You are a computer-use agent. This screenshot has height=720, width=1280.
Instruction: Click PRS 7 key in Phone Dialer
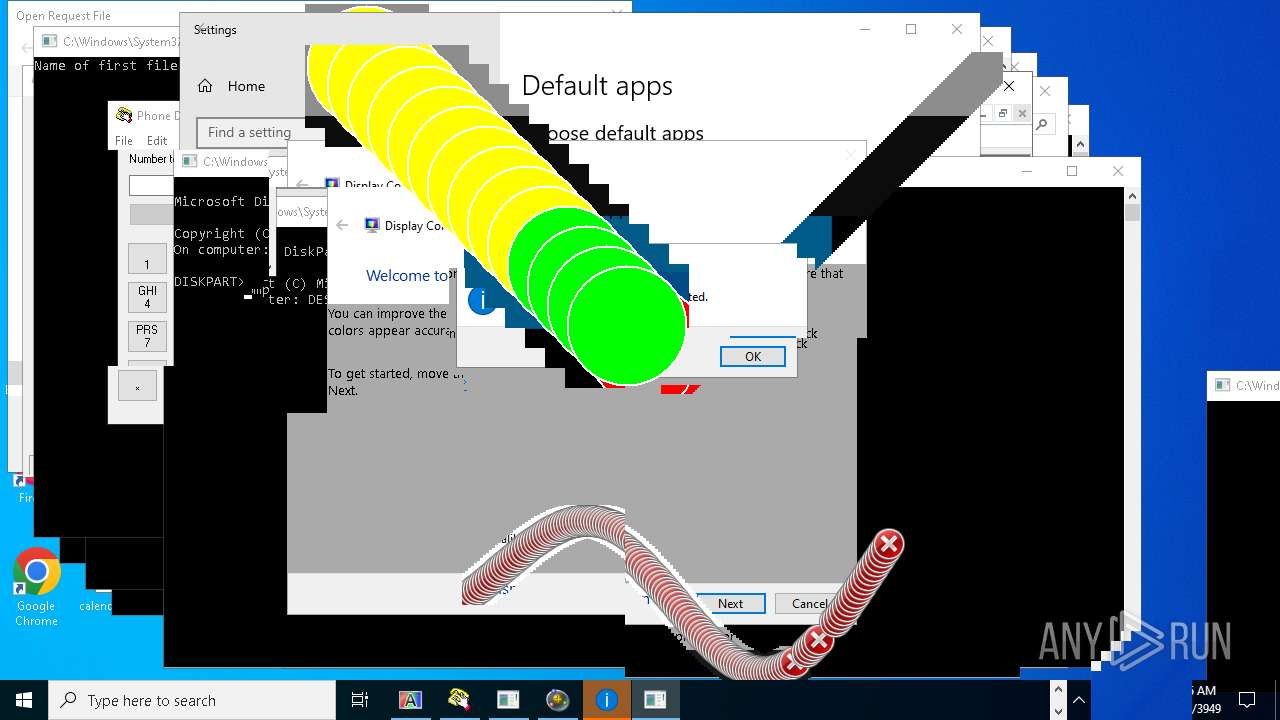pyautogui.click(x=147, y=336)
